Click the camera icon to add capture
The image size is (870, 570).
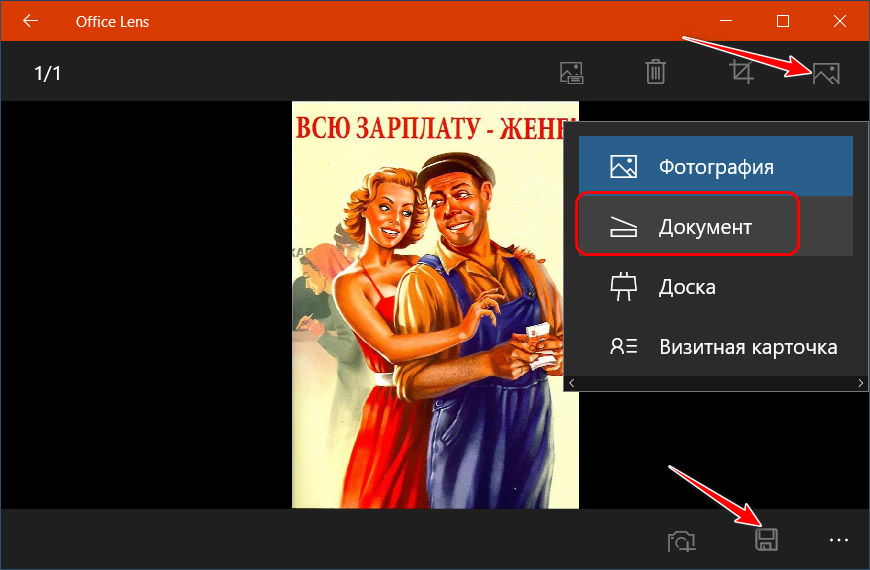681,541
